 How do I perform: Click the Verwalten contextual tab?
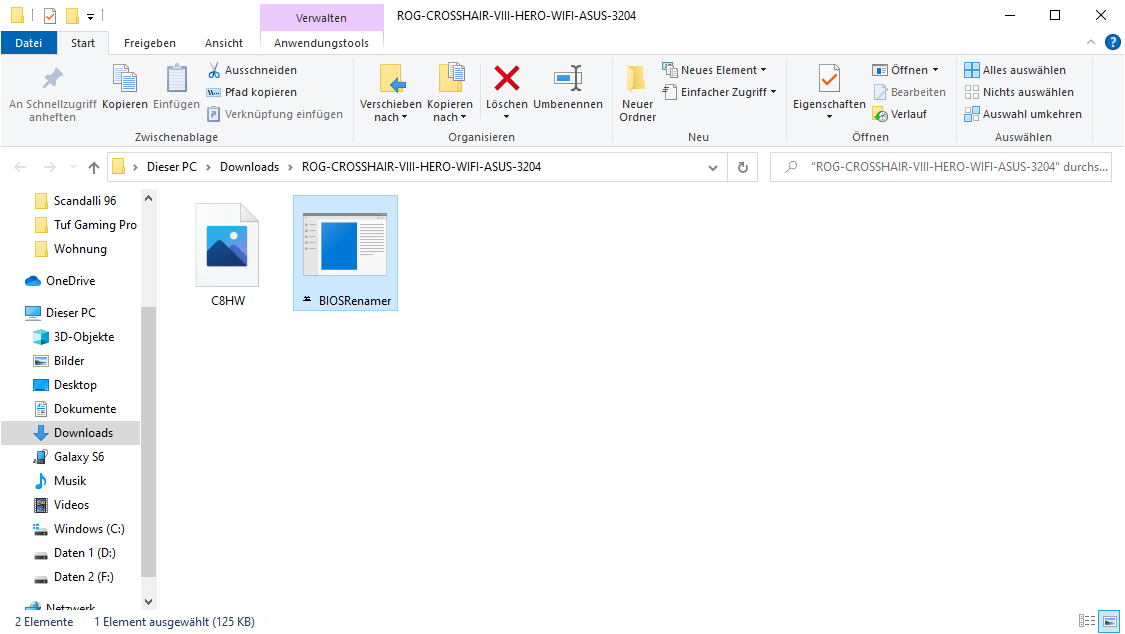[321, 18]
